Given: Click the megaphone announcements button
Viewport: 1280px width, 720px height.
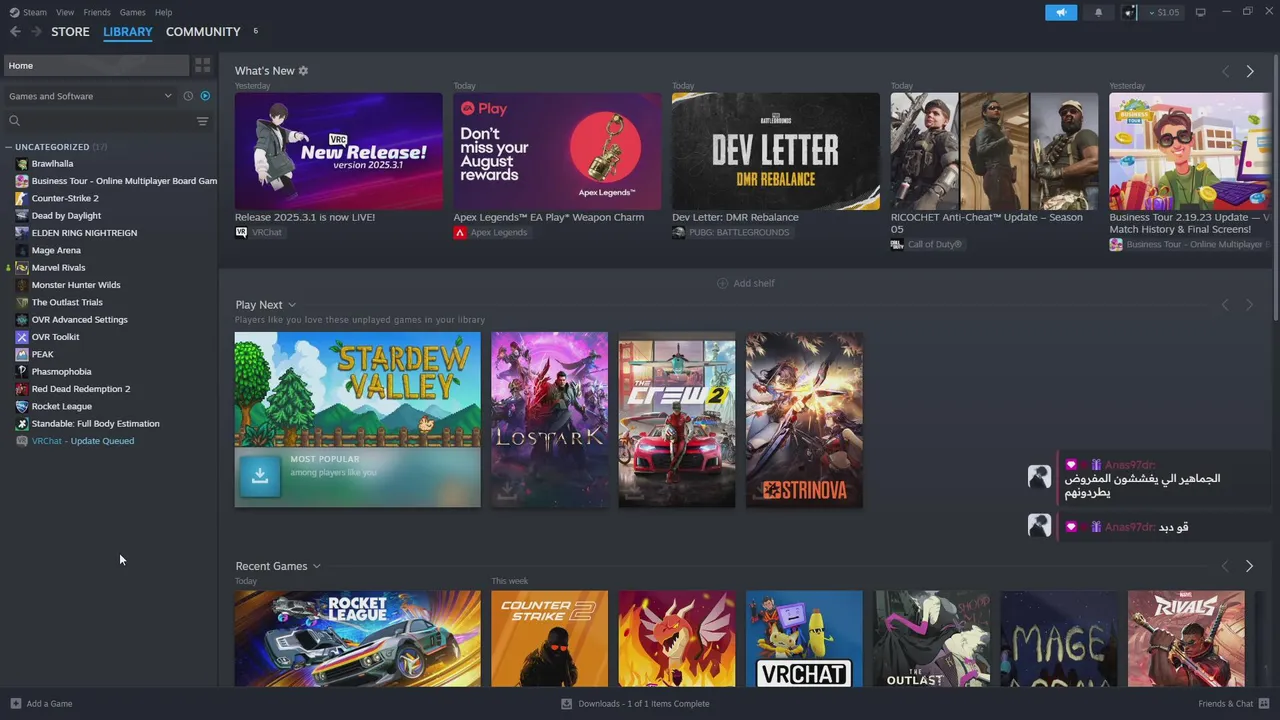Looking at the screenshot, I should 1061,12.
